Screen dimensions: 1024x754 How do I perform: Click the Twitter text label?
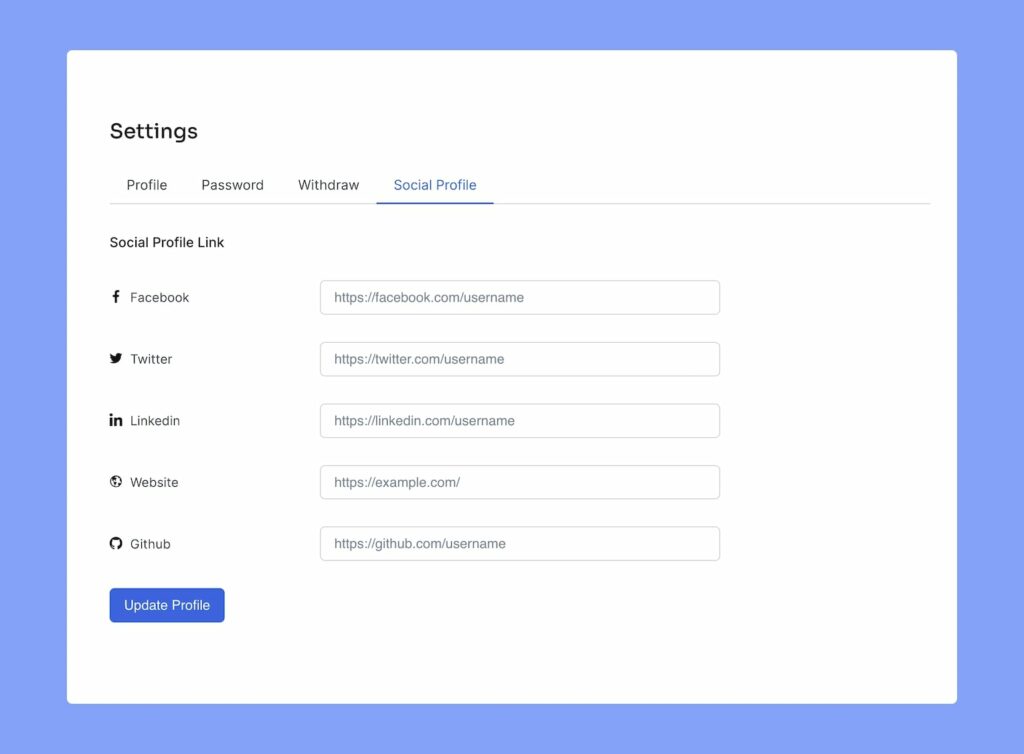point(151,359)
